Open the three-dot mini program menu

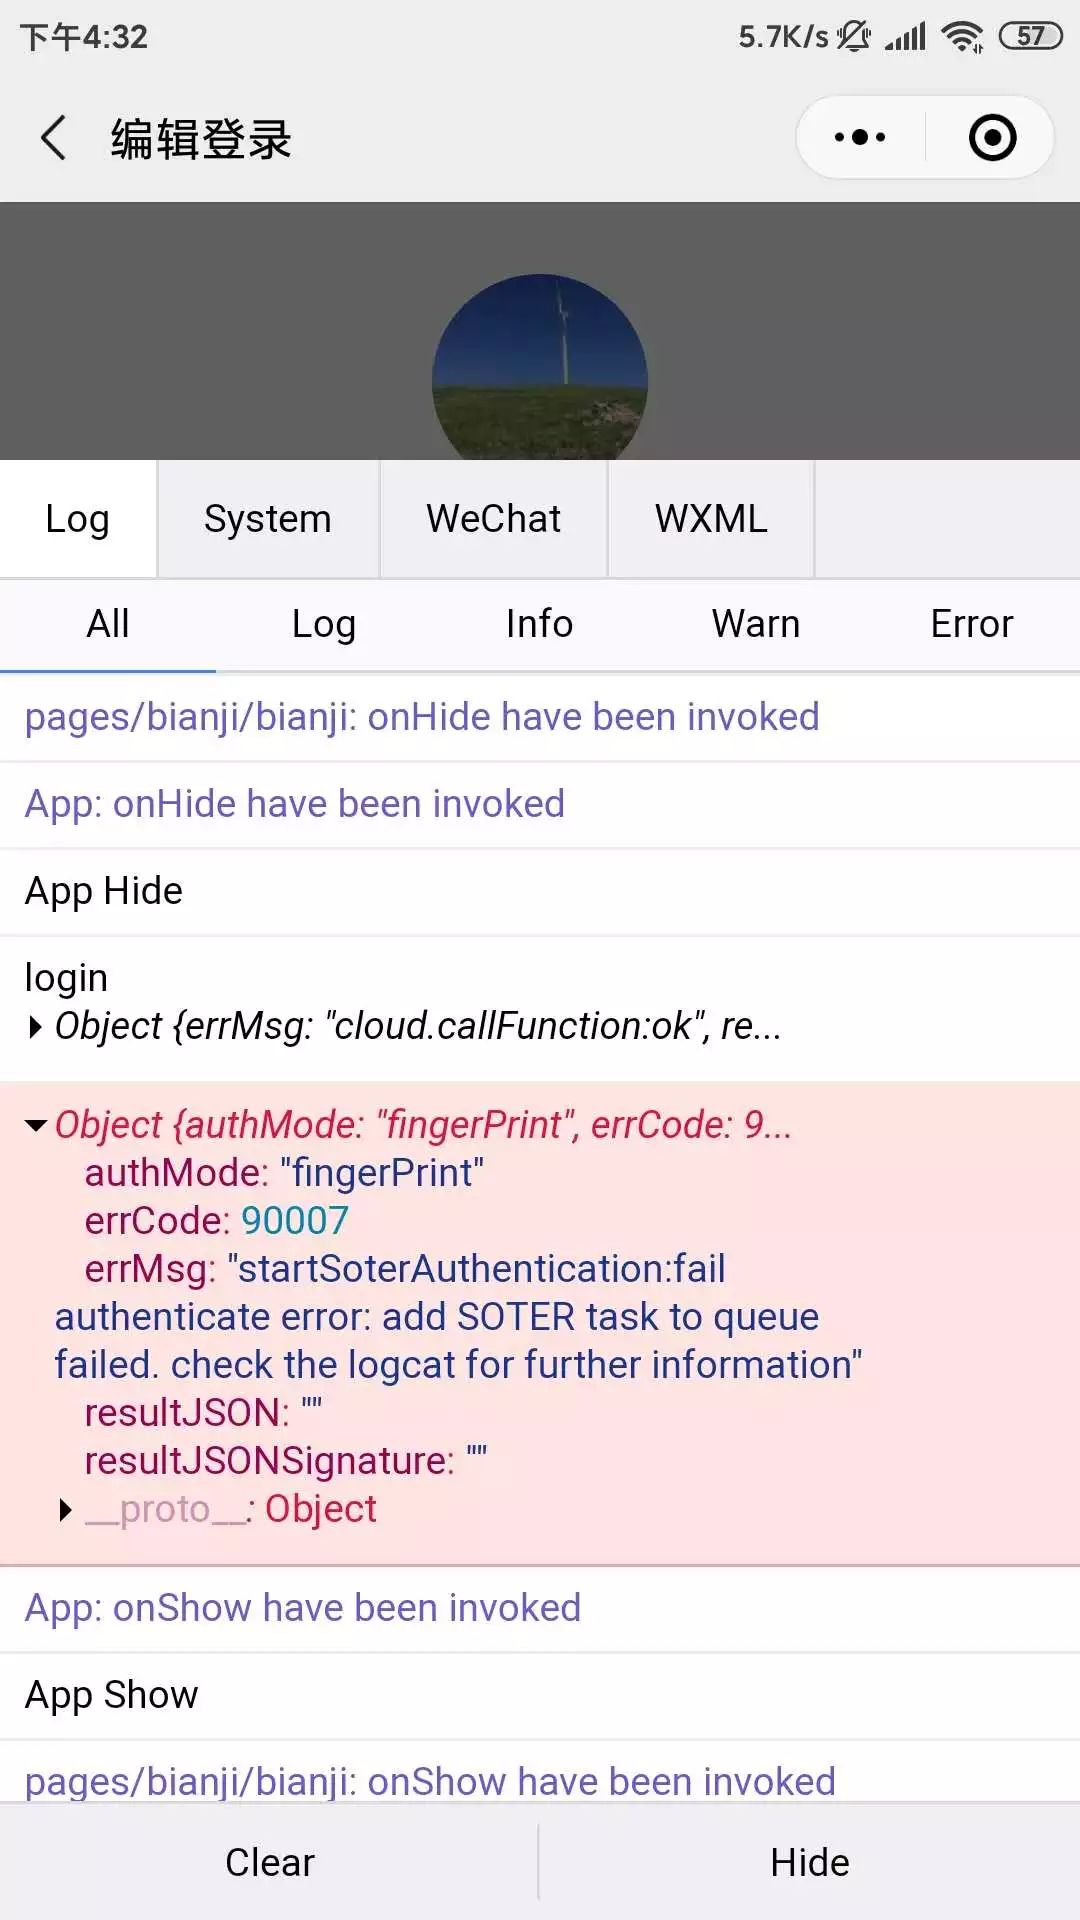click(x=860, y=138)
